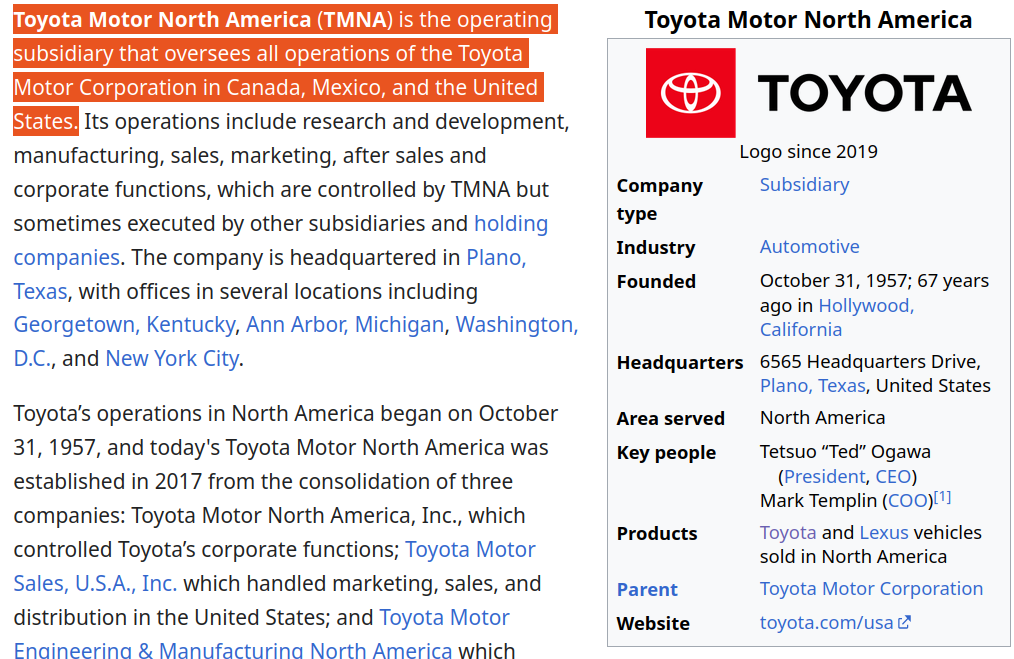Click '6565 Headquarters Drive' address text
Screen dimensions: 1014x659
(x=870, y=362)
